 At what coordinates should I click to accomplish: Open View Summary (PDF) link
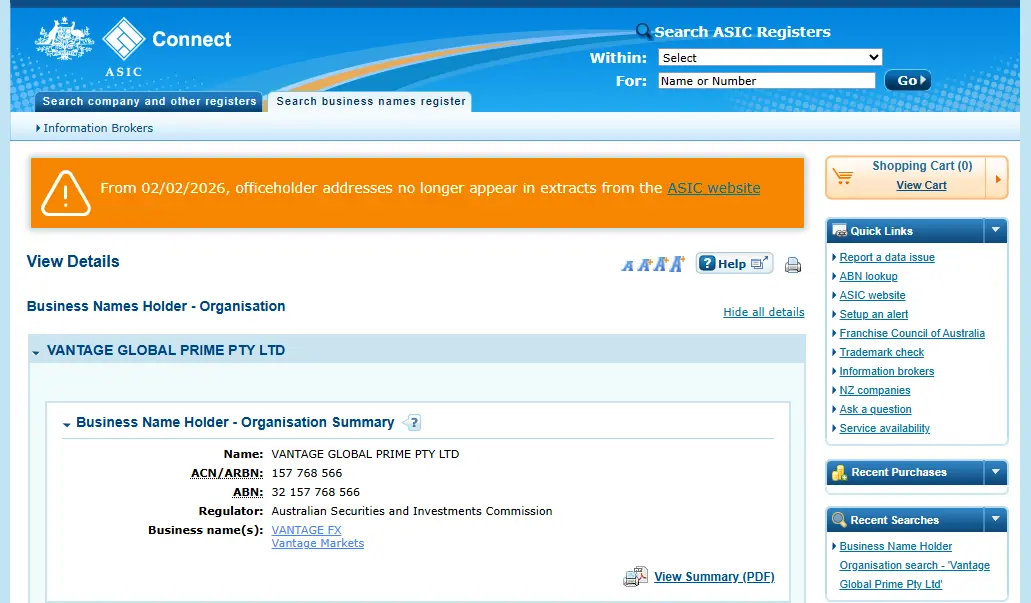714,577
